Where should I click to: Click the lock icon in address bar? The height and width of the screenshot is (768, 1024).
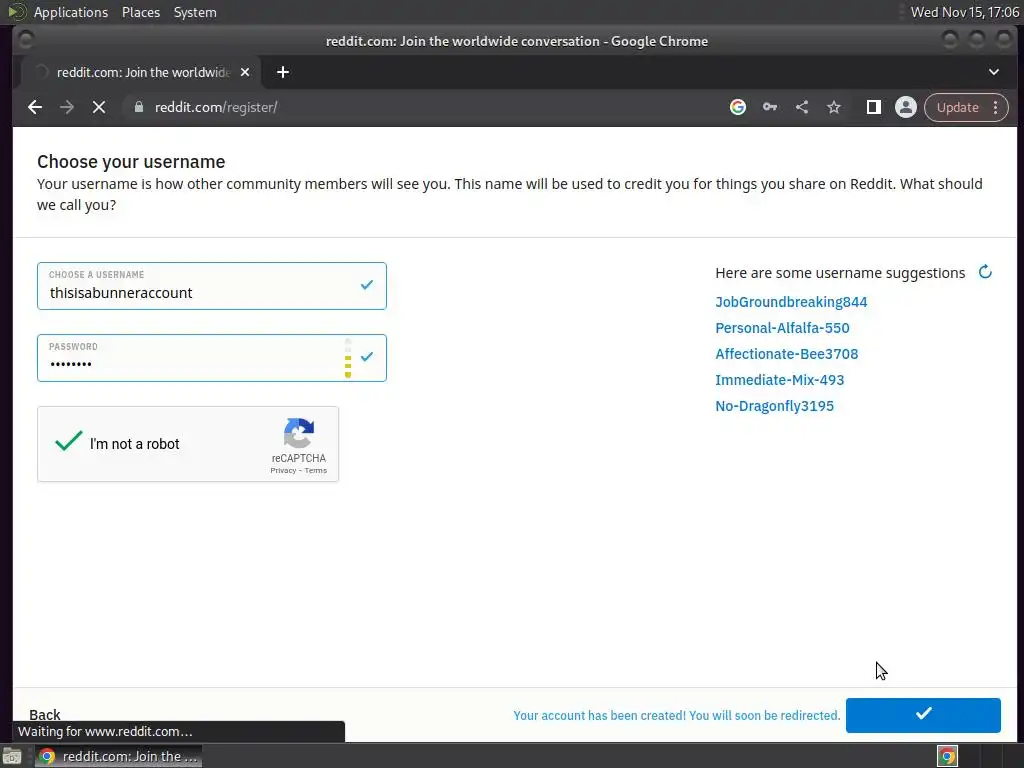[x=138, y=107]
